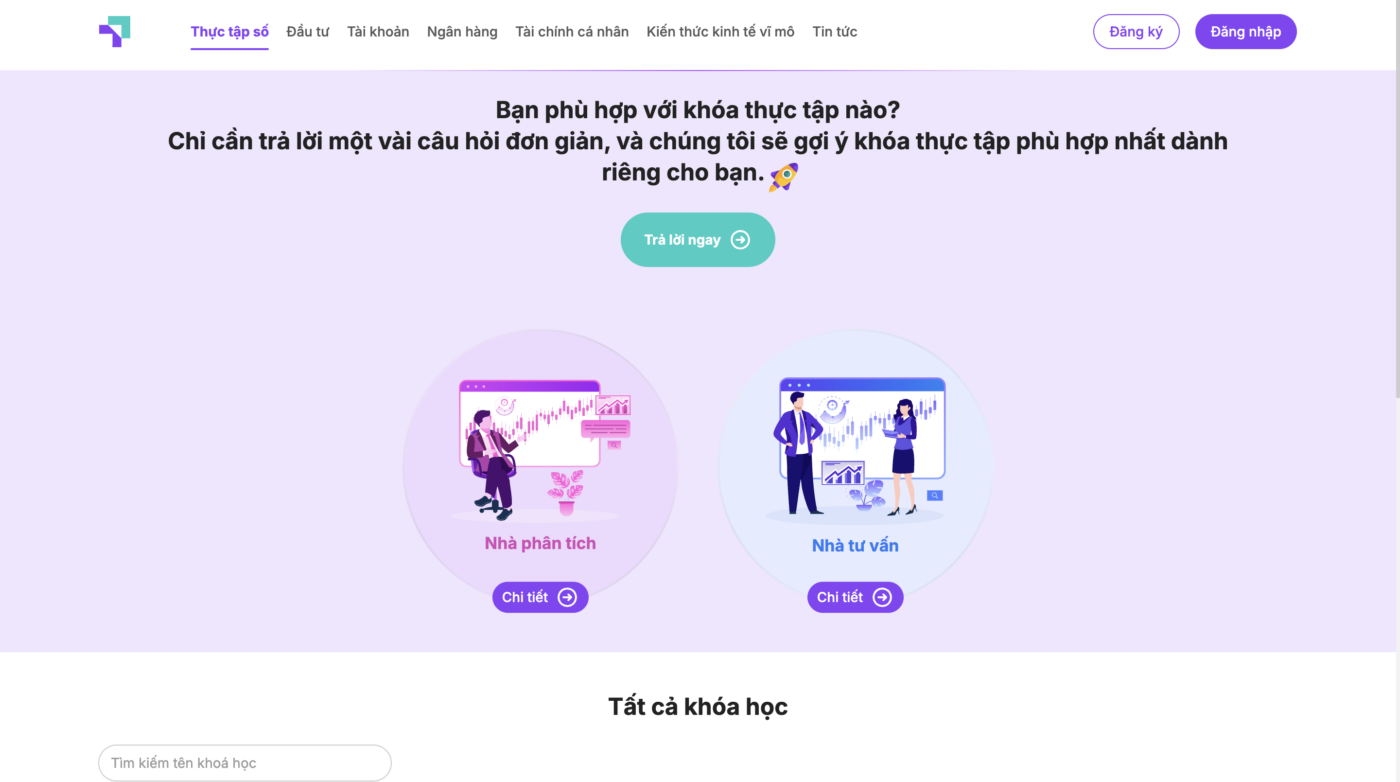This screenshot has width=1400, height=782.
Task: Go to Tài khoản menu item
Action: (378, 32)
